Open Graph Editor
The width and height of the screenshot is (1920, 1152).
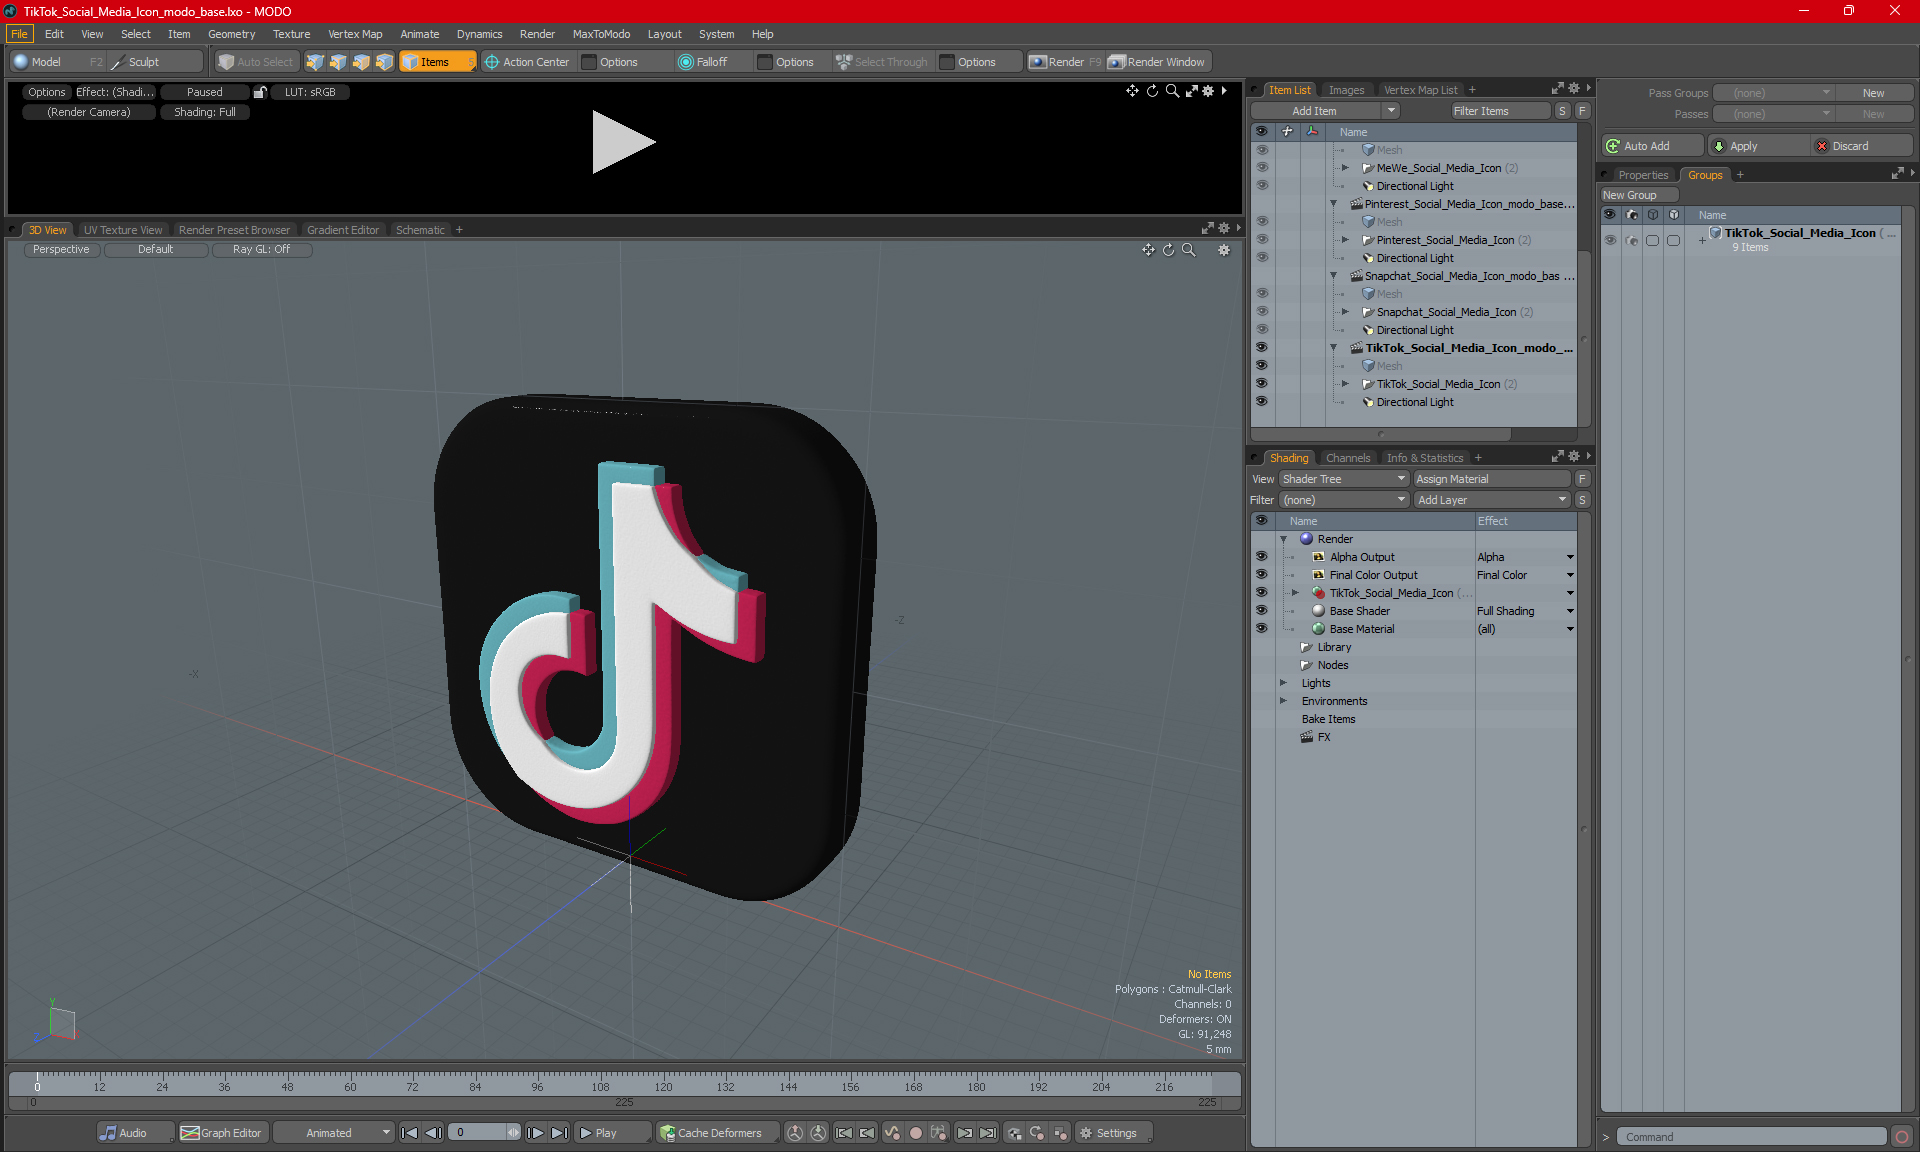(x=221, y=1133)
